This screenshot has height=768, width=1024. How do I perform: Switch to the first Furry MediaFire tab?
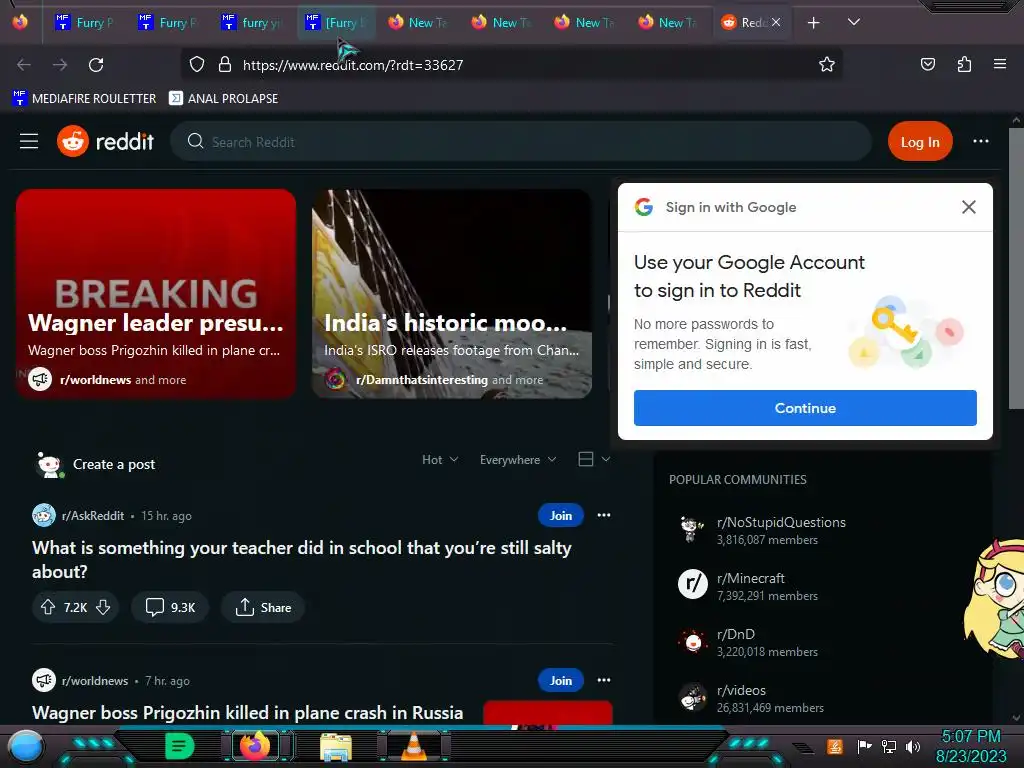click(86, 23)
